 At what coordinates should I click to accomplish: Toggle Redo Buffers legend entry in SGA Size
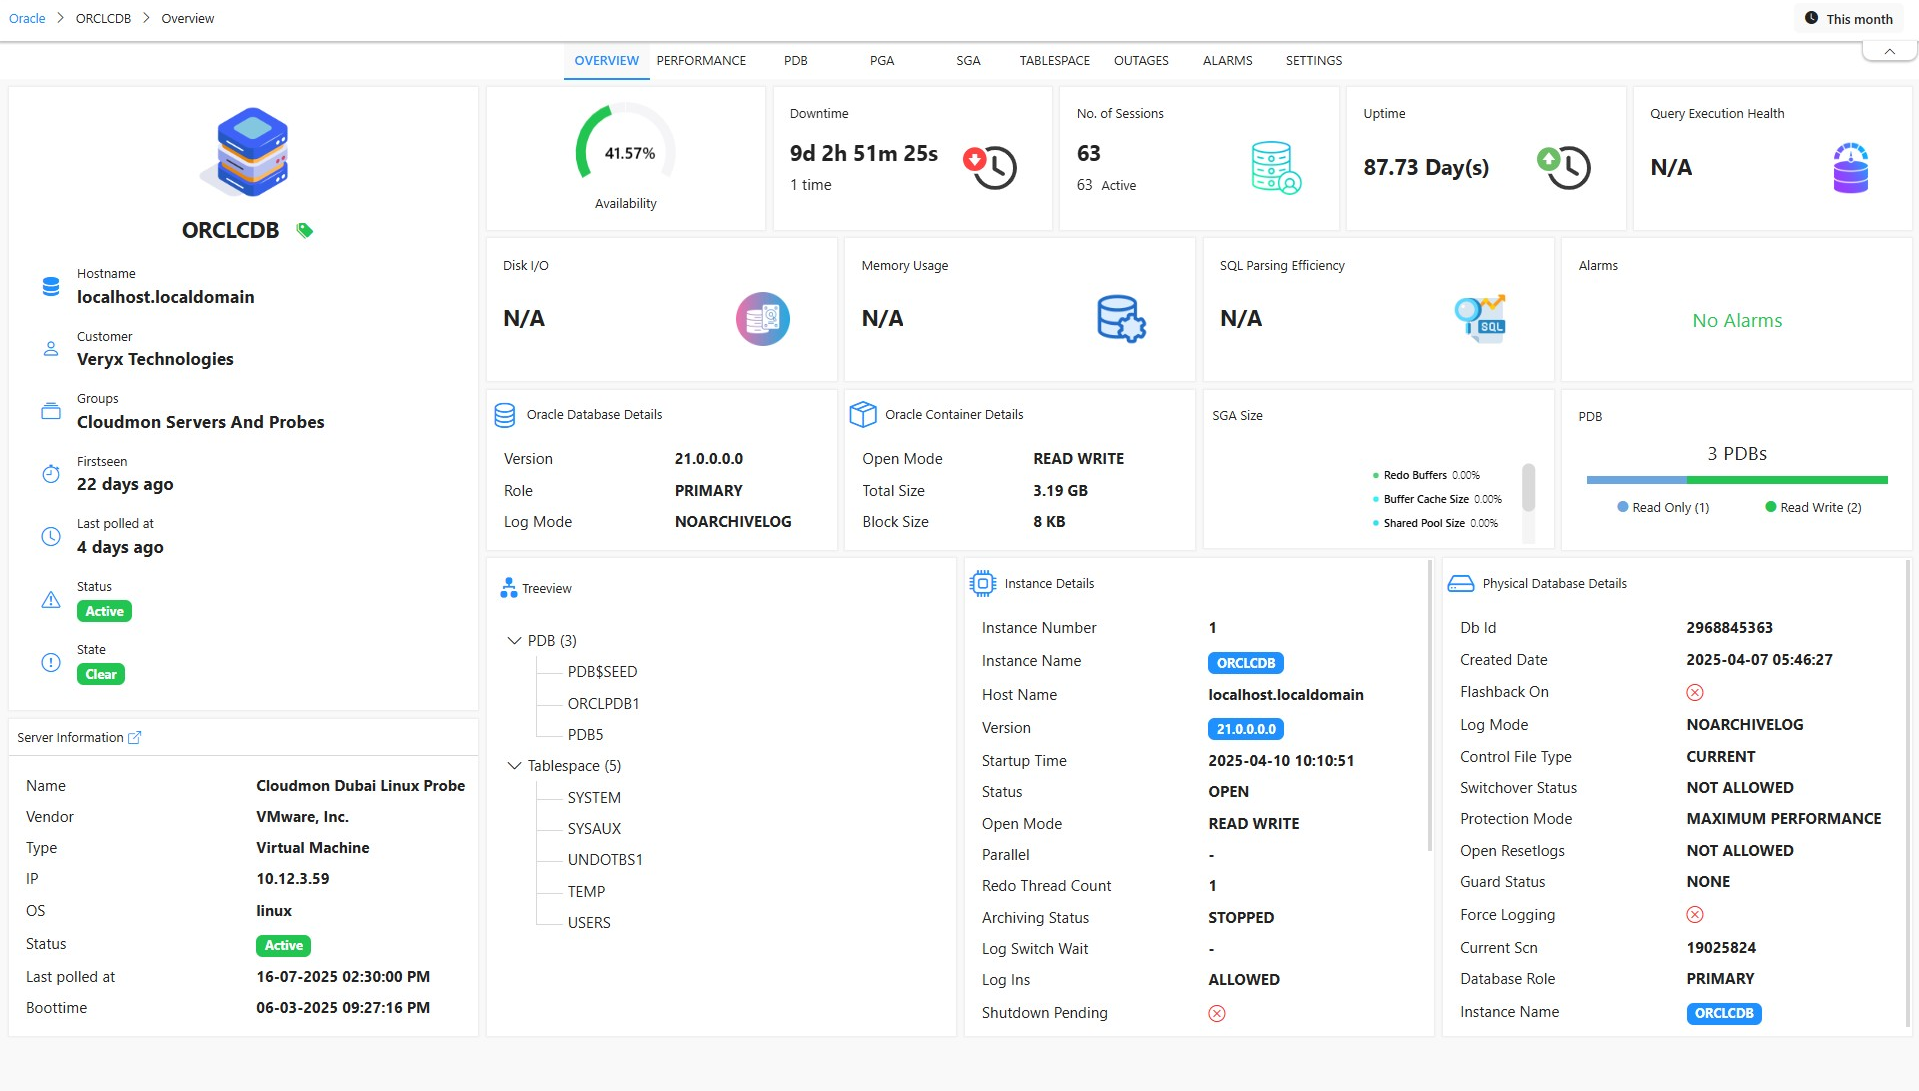[x=1414, y=476]
